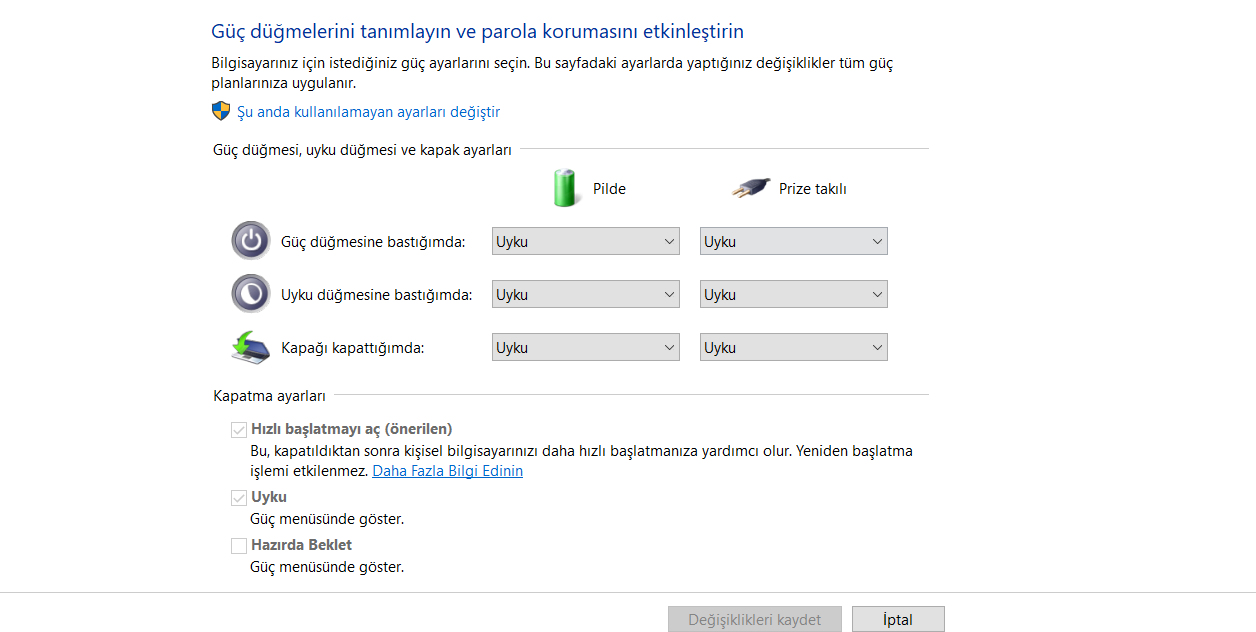
Task: Click the sleep button icon
Action: coord(251,293)
